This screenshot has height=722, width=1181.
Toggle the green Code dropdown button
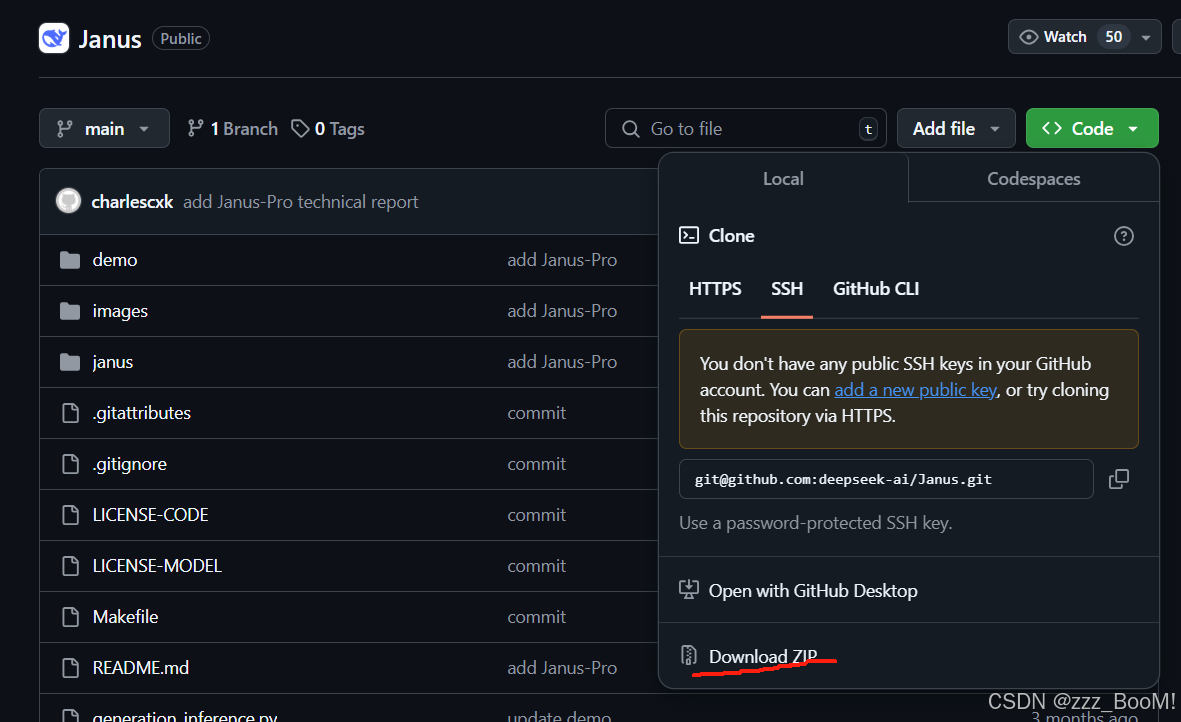point(1092,129)
